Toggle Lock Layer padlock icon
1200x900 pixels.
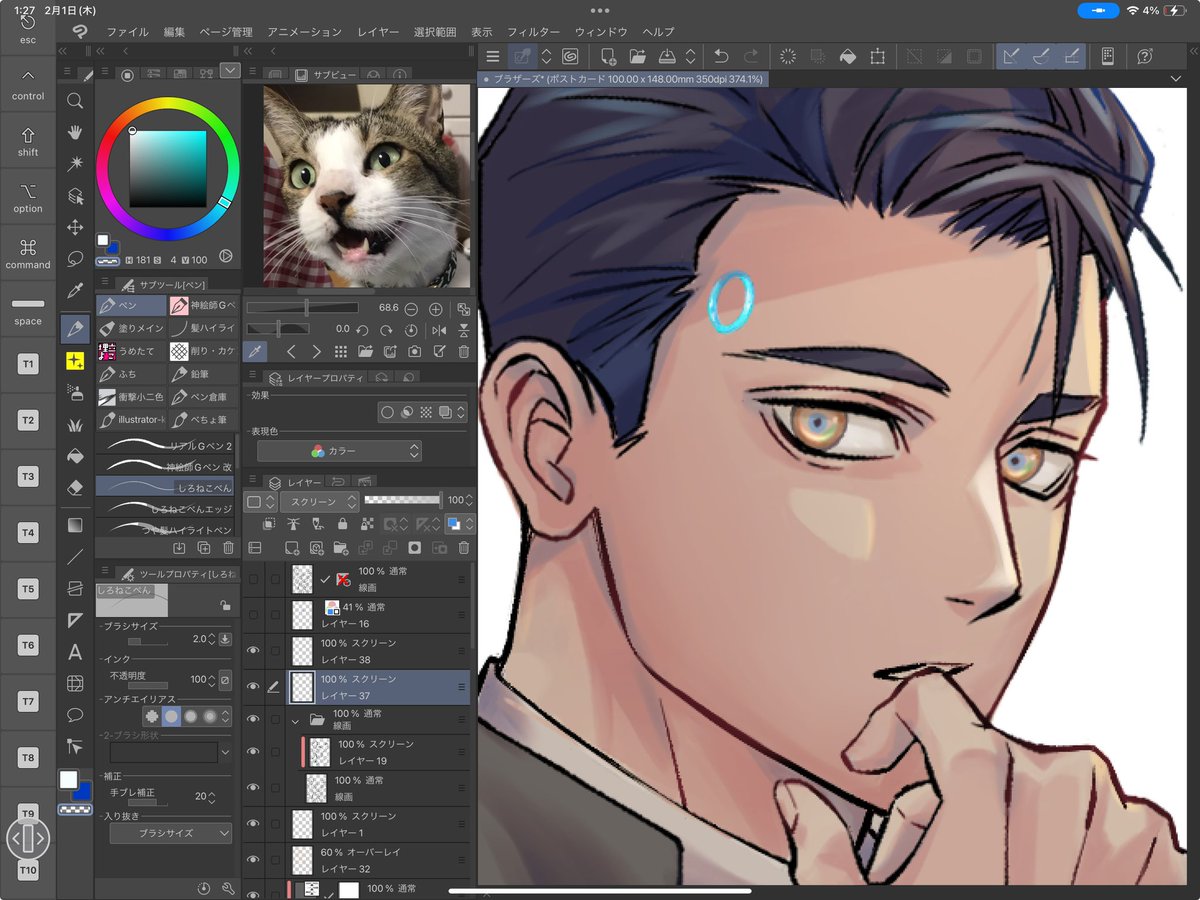point(343,524)
